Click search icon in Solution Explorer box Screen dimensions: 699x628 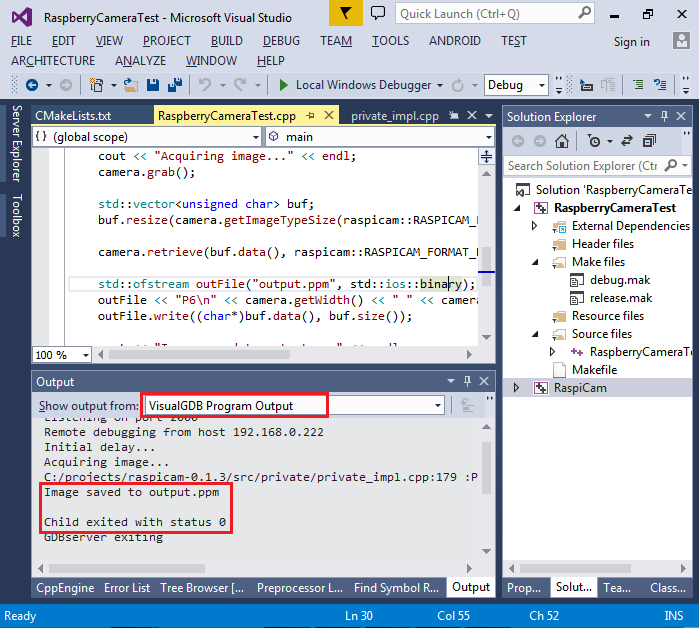[x=670, y=166]
